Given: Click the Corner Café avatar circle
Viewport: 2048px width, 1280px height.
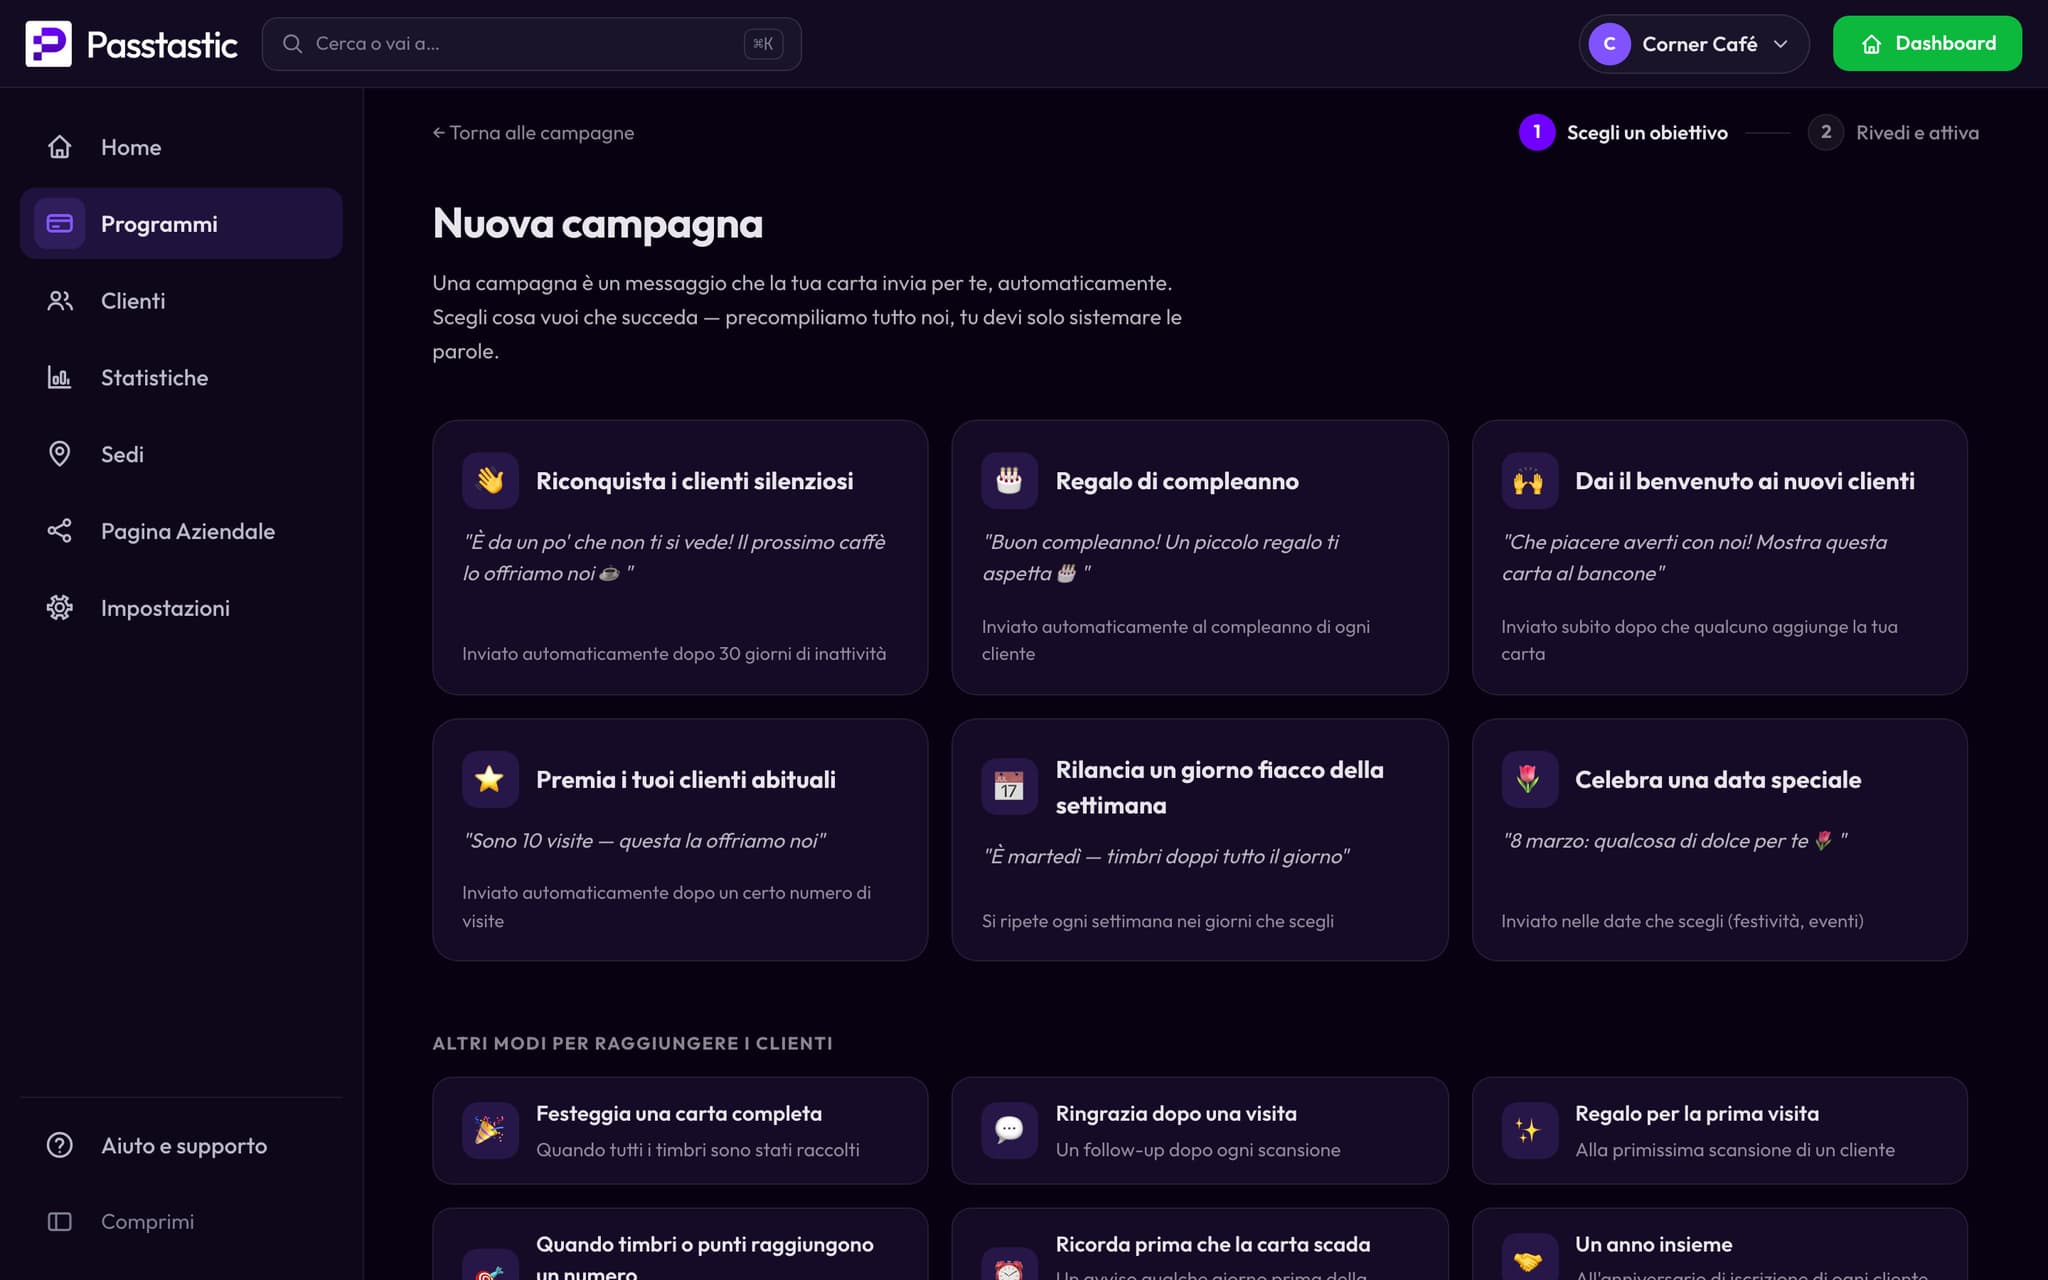Looking at the screenshot, I should click(1609, 44).
